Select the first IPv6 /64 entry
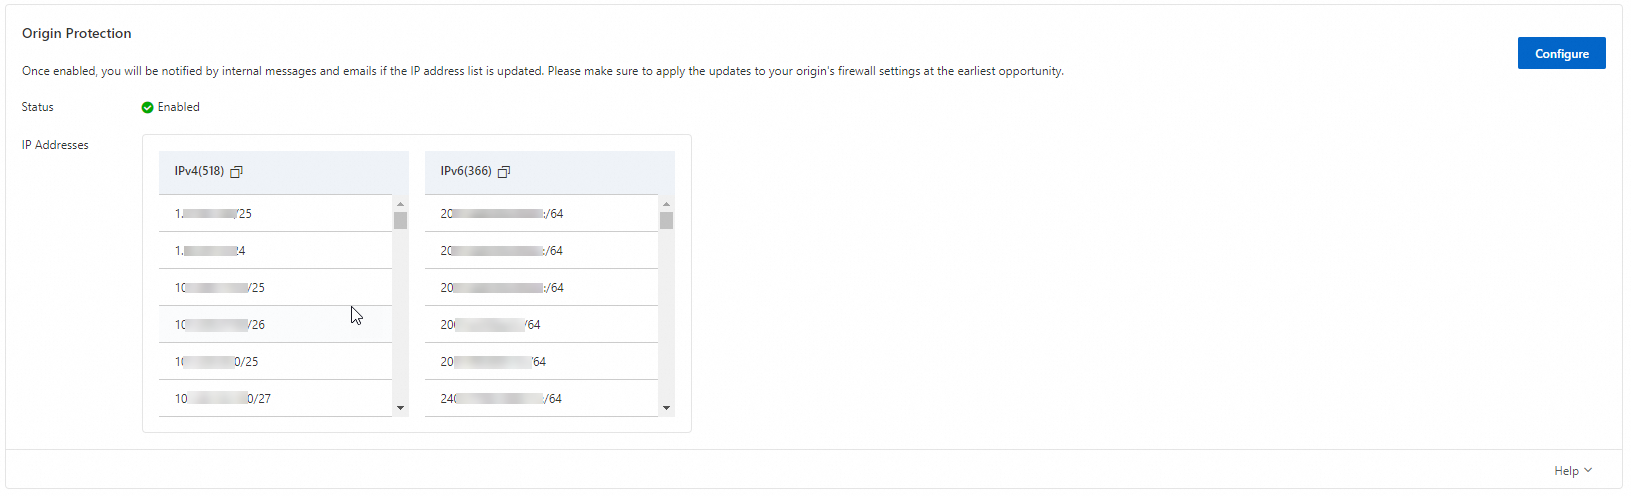This screenshot has height=496, width=1631. tap(541, 214)
